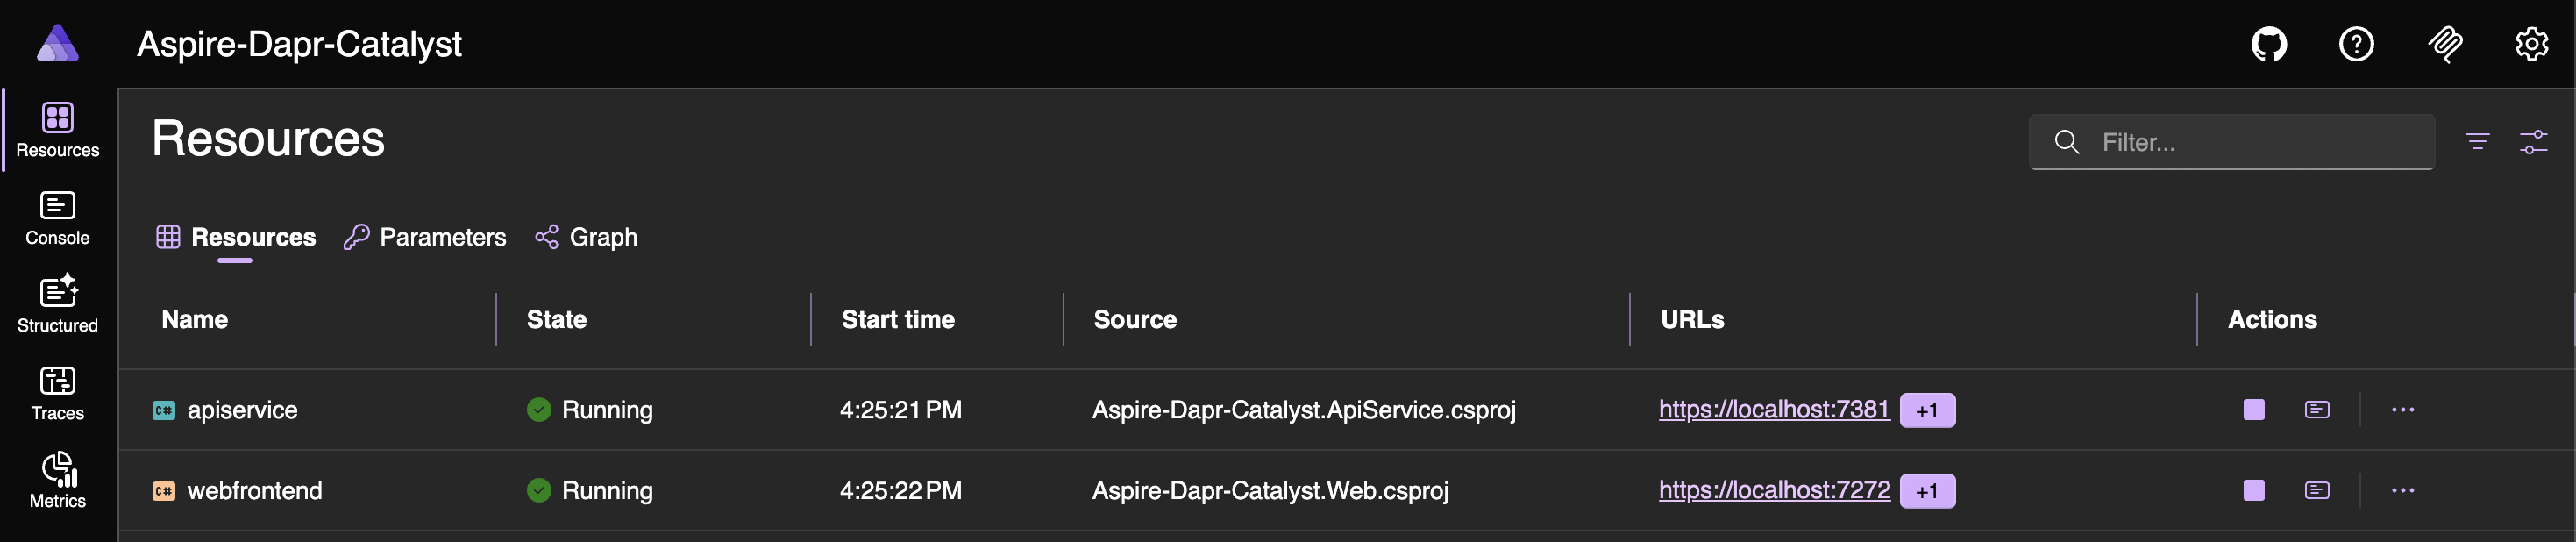Go to Console logs in sidebar
The image size is (2576, 542).
(57, 218)
